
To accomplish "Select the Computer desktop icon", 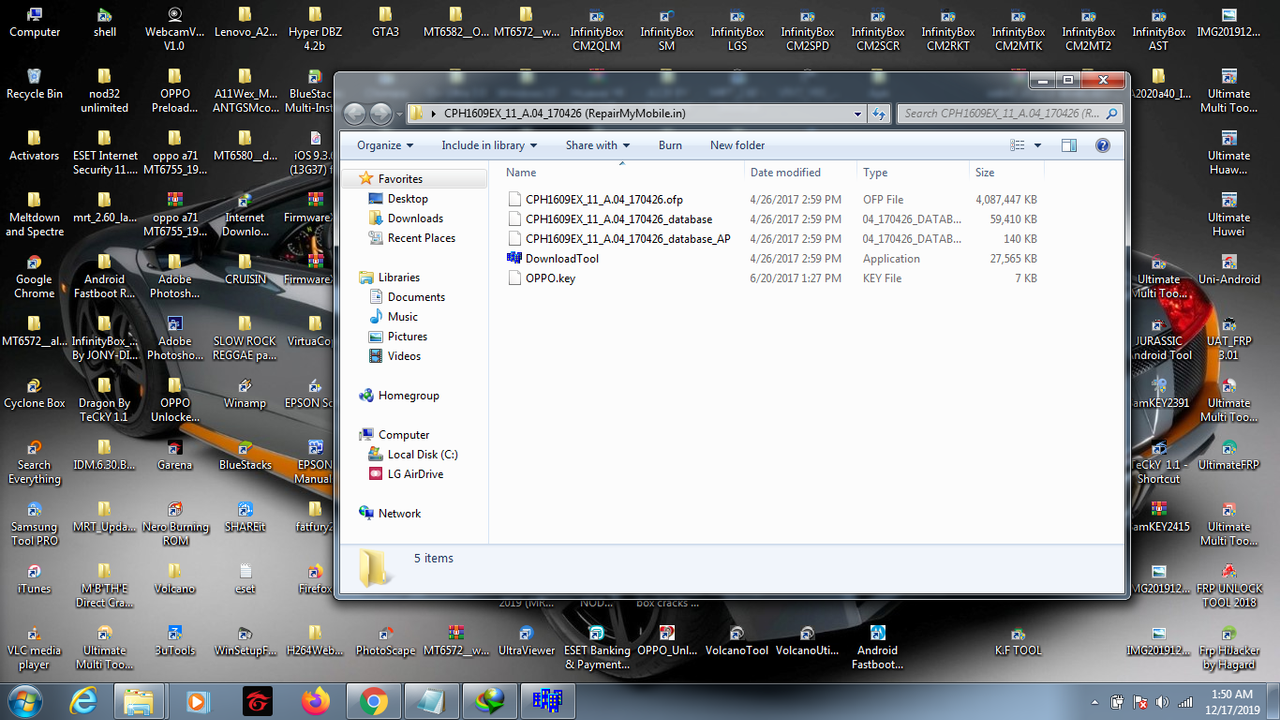I will click(34, 22).
